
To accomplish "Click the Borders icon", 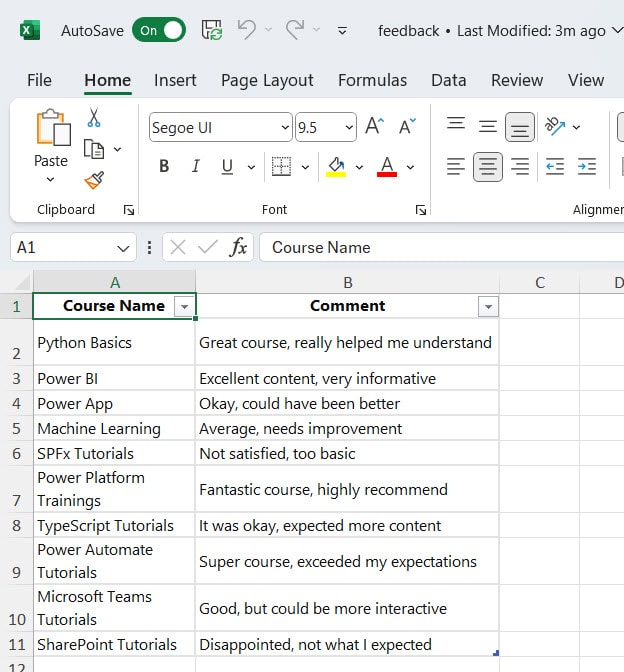I will click(282, 166).
